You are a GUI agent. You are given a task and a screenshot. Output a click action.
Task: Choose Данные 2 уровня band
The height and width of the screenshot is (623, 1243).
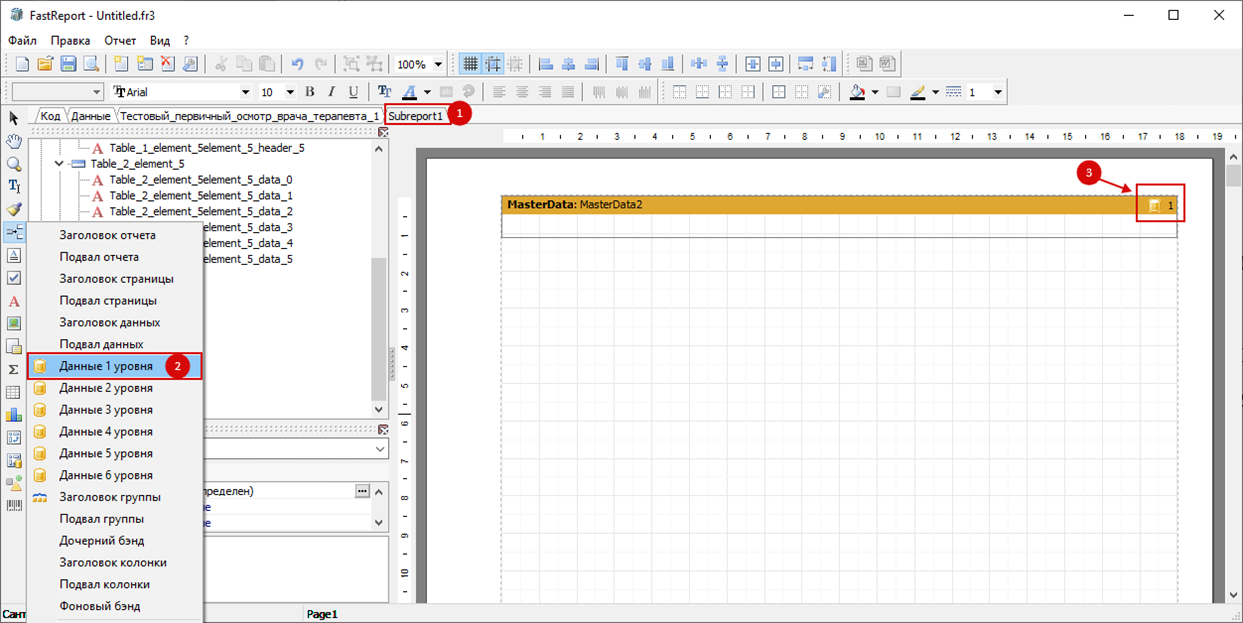point(115,388)
